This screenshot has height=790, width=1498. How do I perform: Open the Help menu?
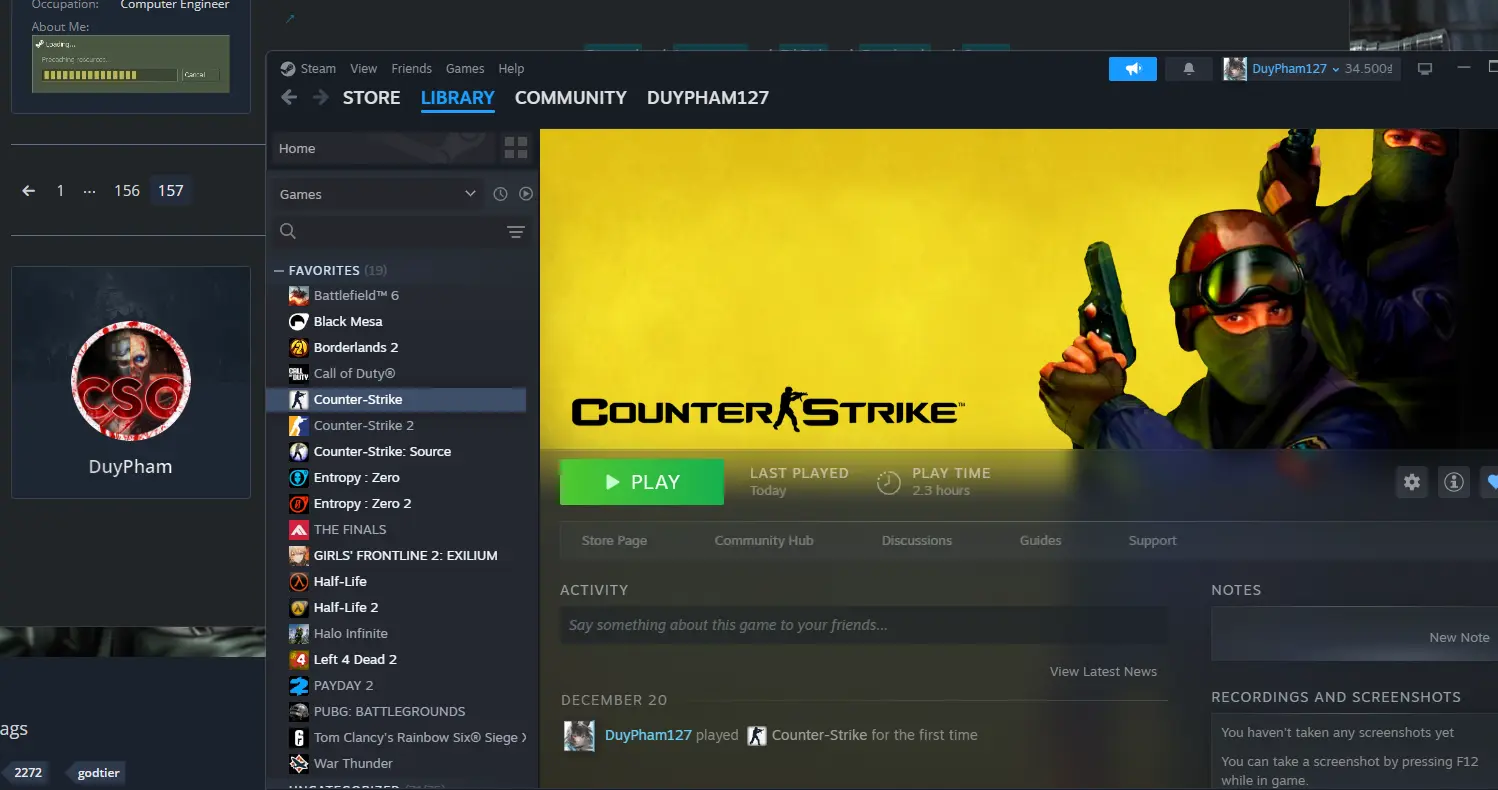point(511,69)
